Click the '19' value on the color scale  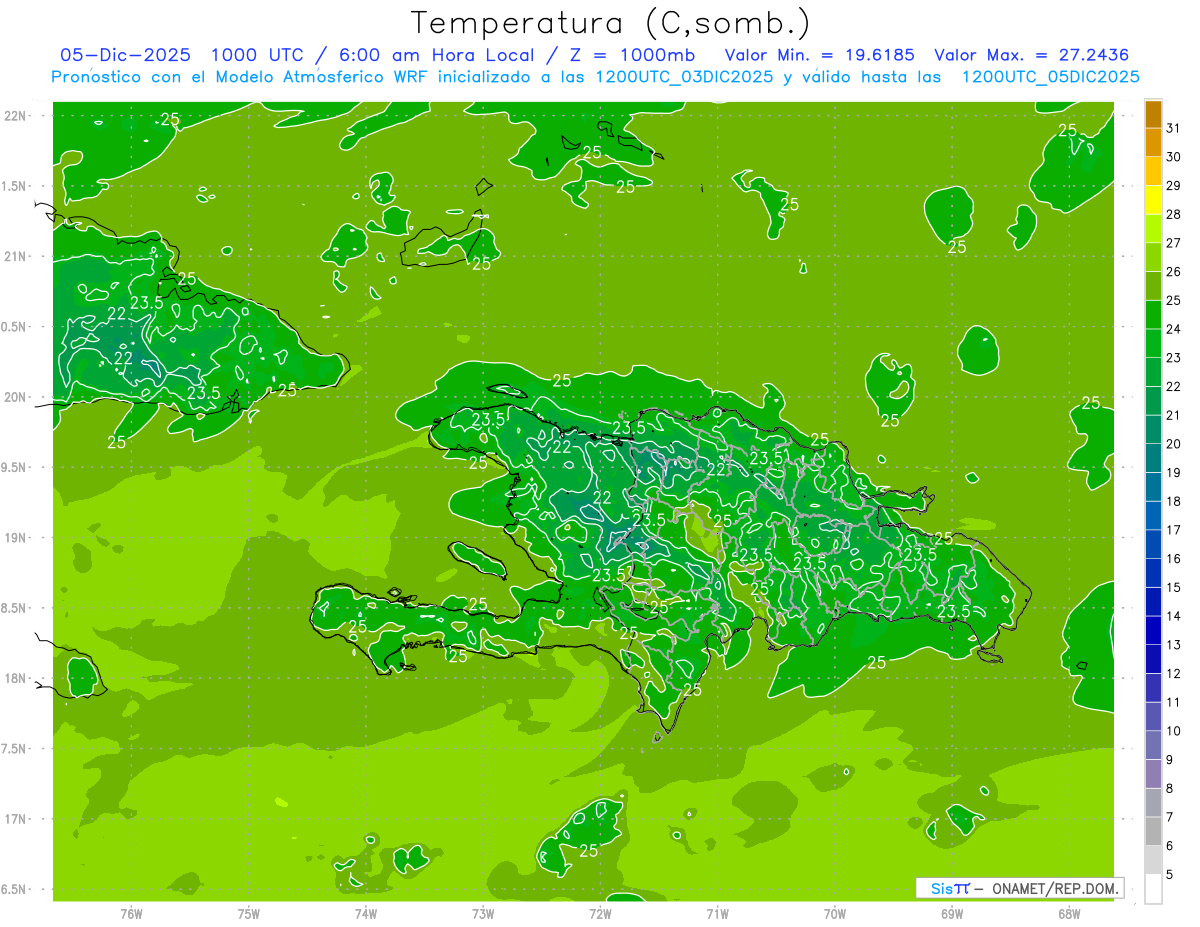[x=1173, y=473]
